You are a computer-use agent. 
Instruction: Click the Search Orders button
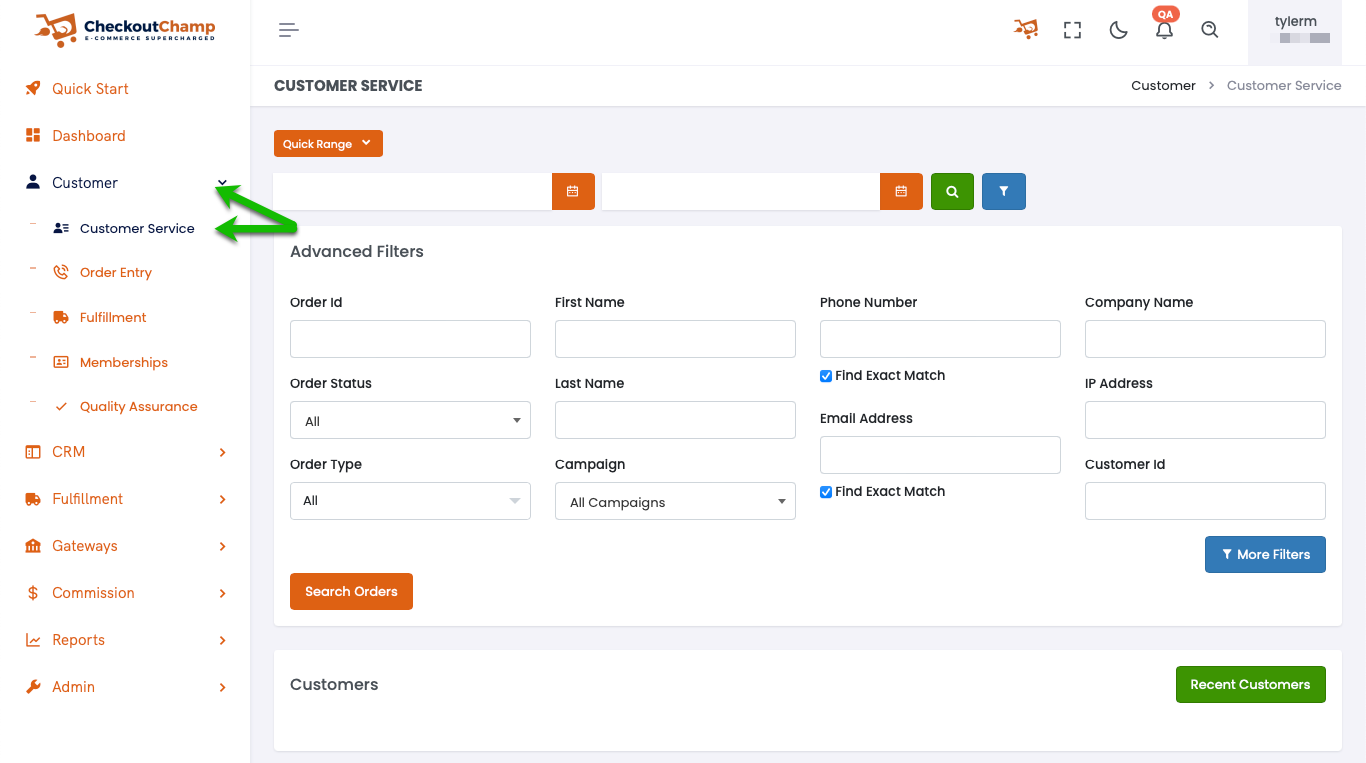351,591
